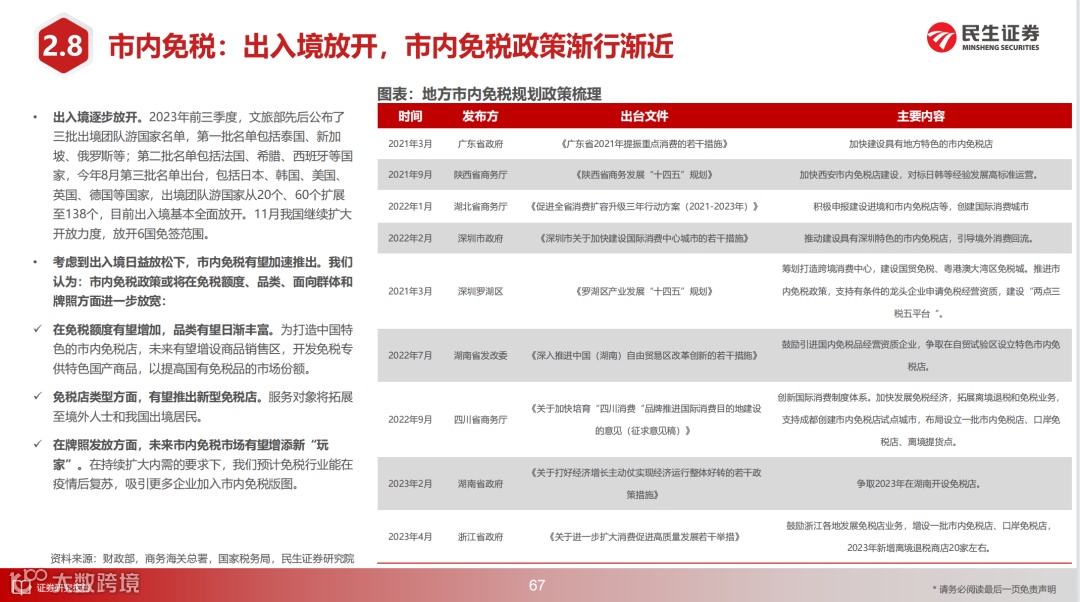Select the 湖南省政府 cell
Image resolution: width=1080 pixels, height=602 pixels.
coord(480,484)
